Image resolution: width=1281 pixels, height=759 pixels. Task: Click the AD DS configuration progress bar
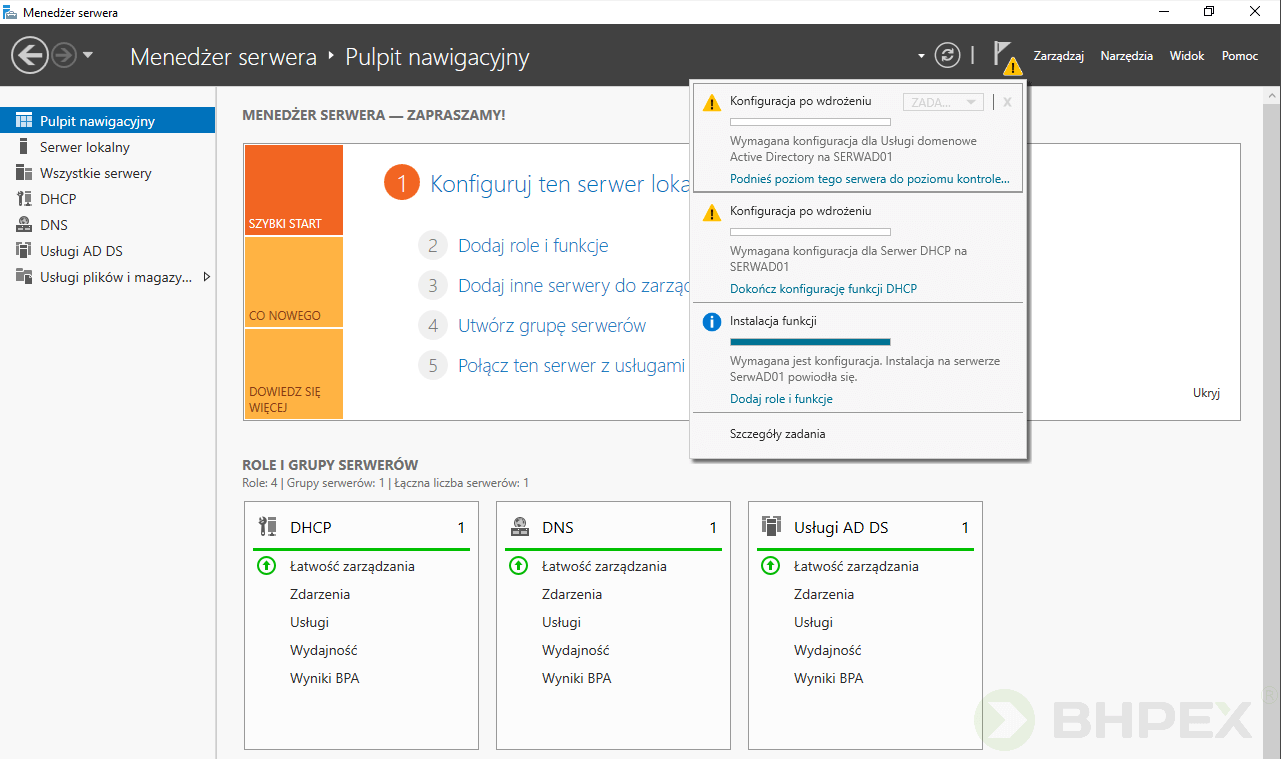[810, 122]
